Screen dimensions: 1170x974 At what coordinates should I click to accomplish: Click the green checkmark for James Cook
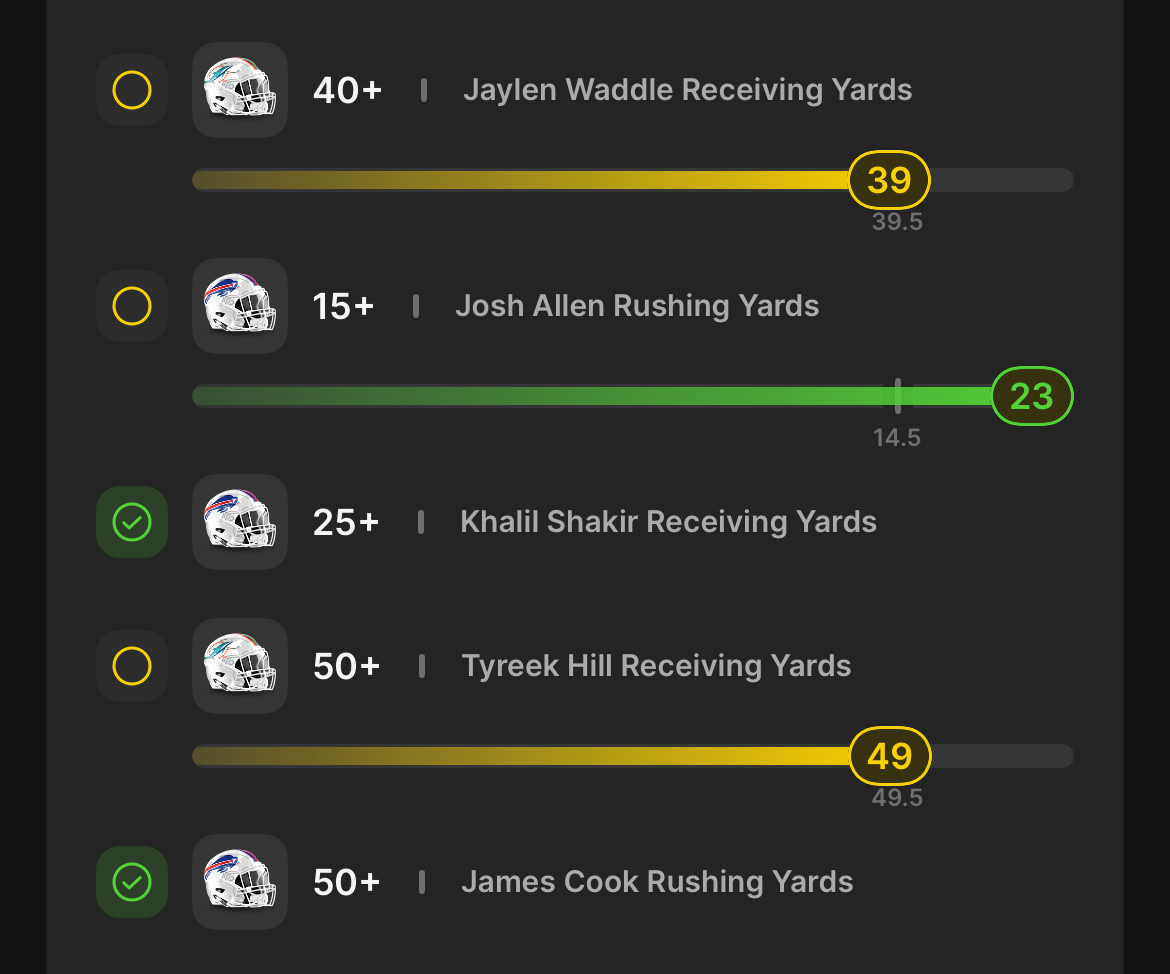pyautogui.click(x=132, y=881)
